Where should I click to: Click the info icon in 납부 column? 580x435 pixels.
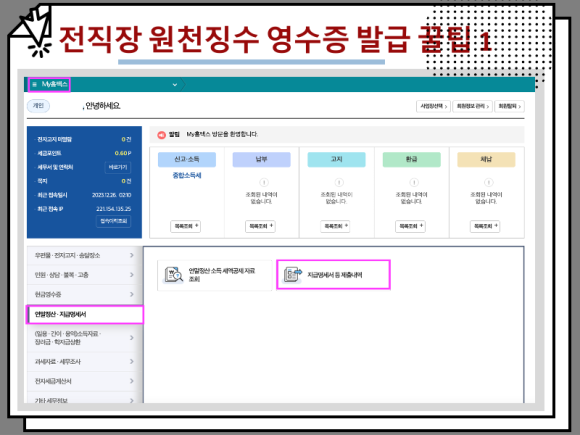(x=264, y=182)
